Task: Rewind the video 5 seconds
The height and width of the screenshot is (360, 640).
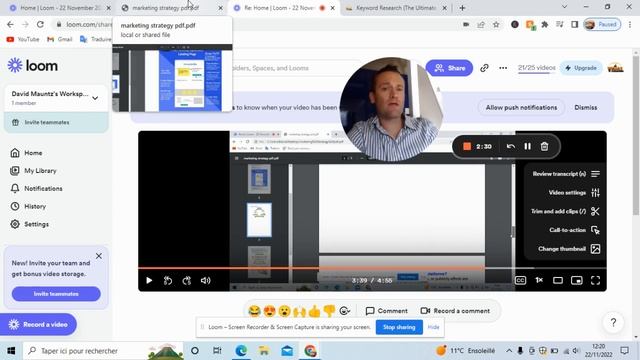Action: click(168, 280)
